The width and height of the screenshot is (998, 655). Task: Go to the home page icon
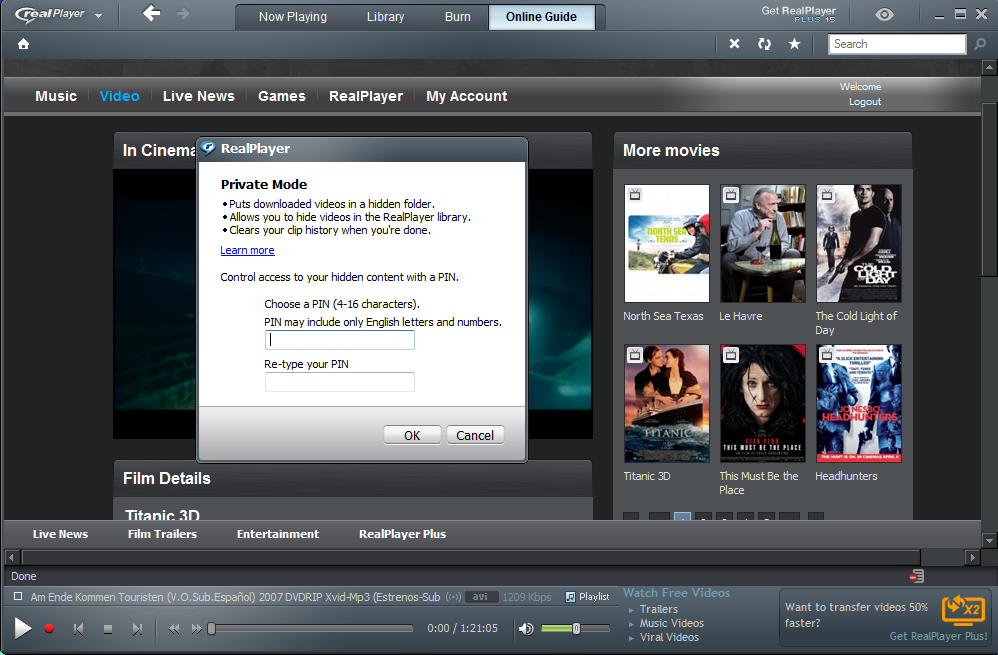click(24, 44)
